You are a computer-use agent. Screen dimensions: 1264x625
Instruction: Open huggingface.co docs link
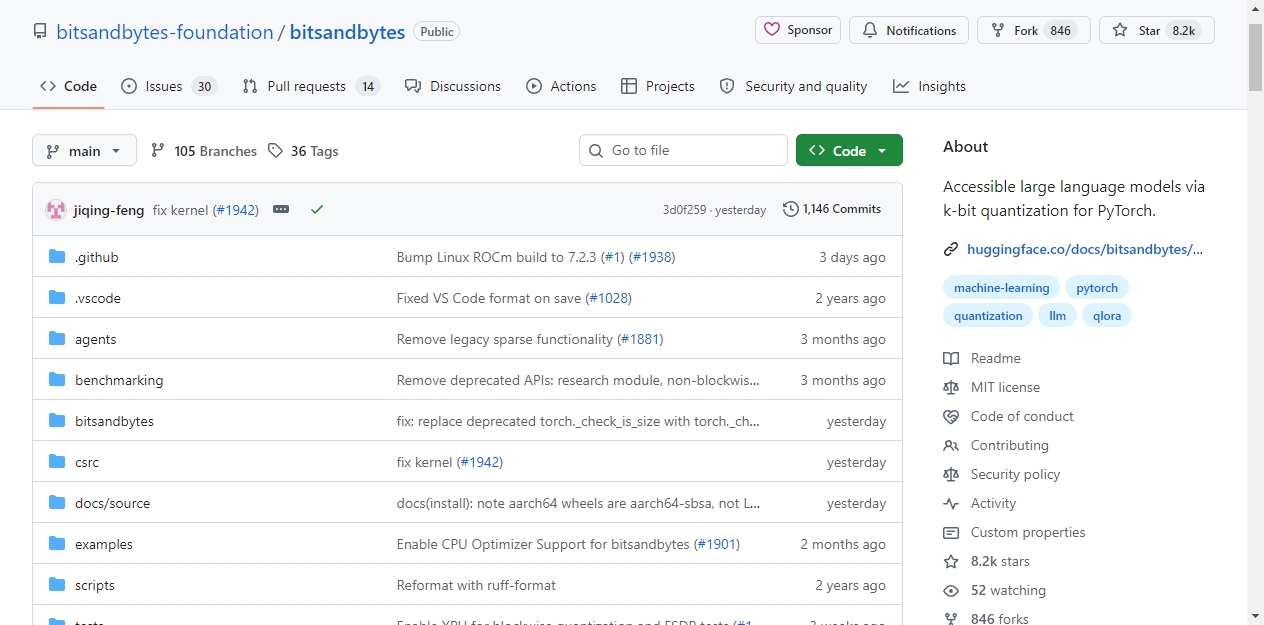(x=1085, y=249)
